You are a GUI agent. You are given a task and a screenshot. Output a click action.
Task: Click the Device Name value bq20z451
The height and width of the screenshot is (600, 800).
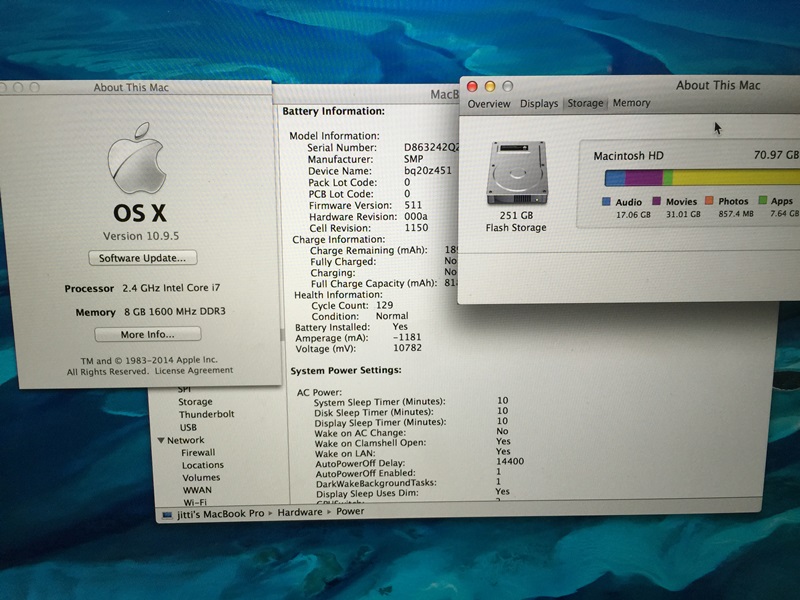point(428,170)
